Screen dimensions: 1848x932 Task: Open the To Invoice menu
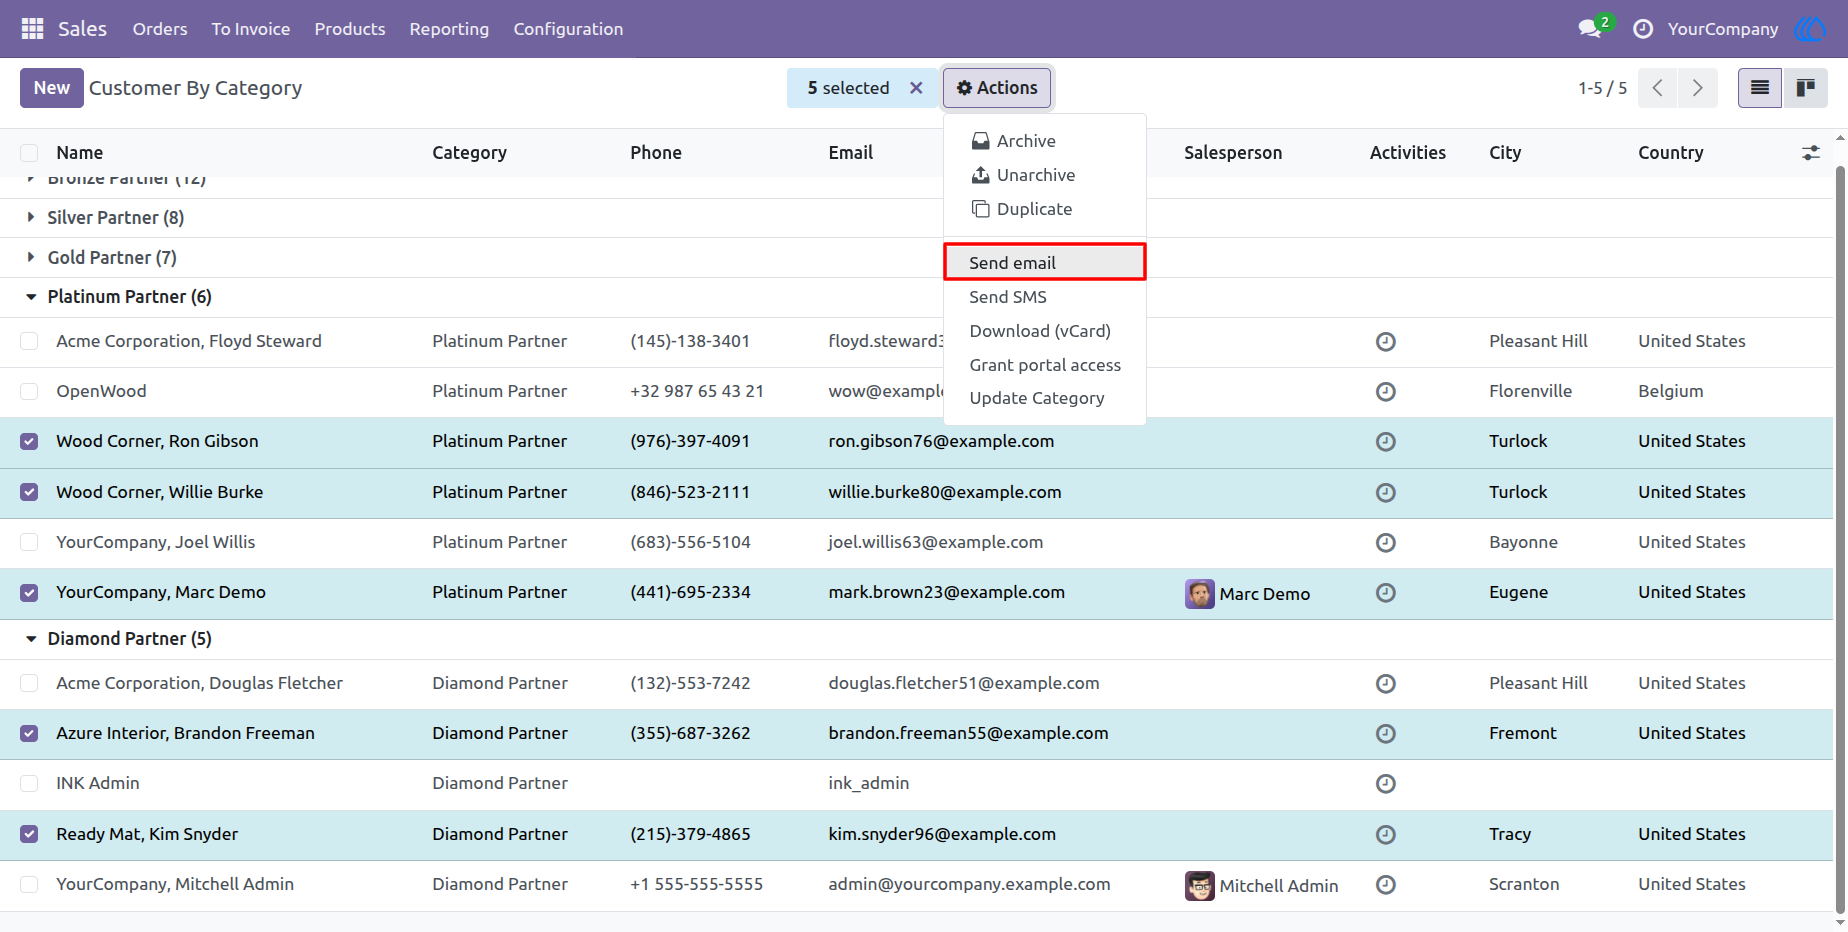click(251, 29)
